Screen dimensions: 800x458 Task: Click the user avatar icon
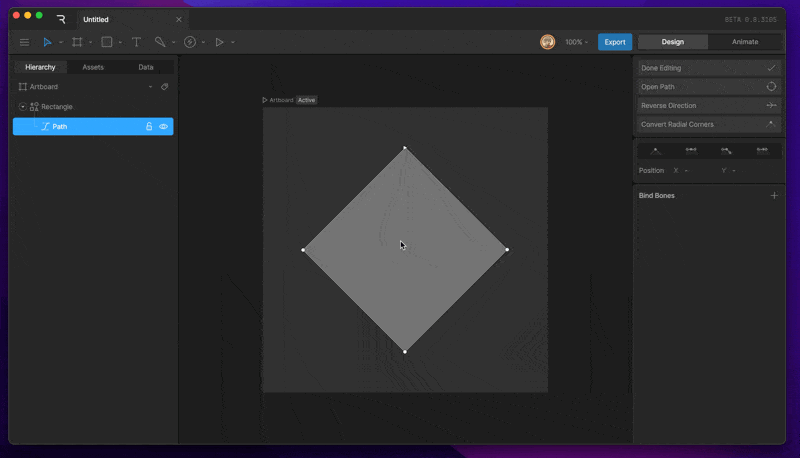tap(547, 42)
